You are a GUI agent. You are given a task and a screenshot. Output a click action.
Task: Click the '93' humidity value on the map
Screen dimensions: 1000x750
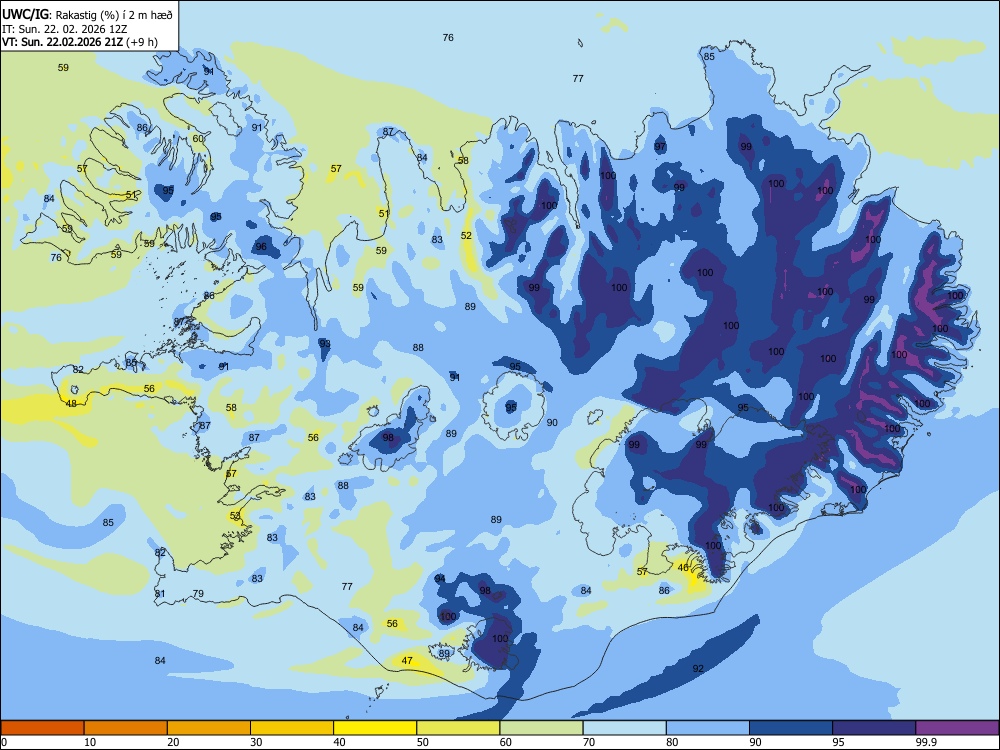coord(325,344)
